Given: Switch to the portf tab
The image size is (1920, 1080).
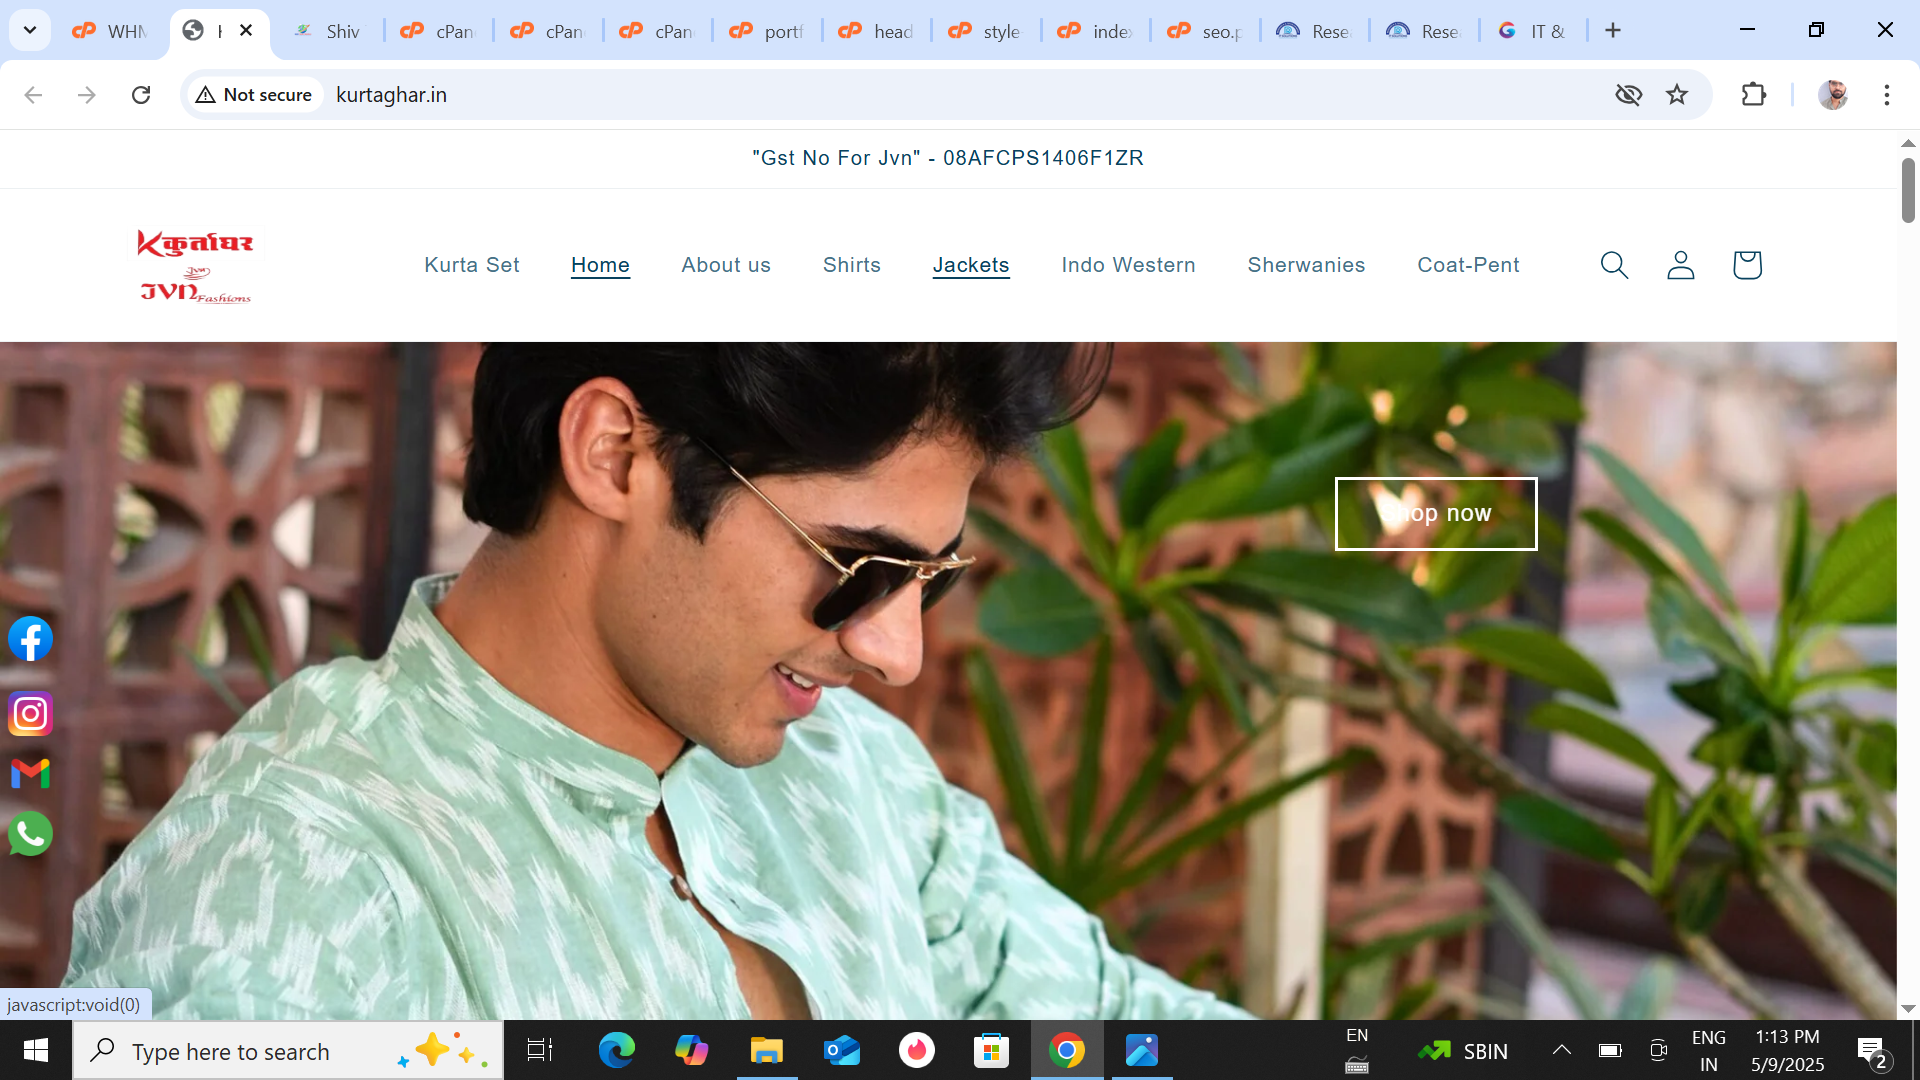Looking at the screenshot, I should click(x=767, y=31).
